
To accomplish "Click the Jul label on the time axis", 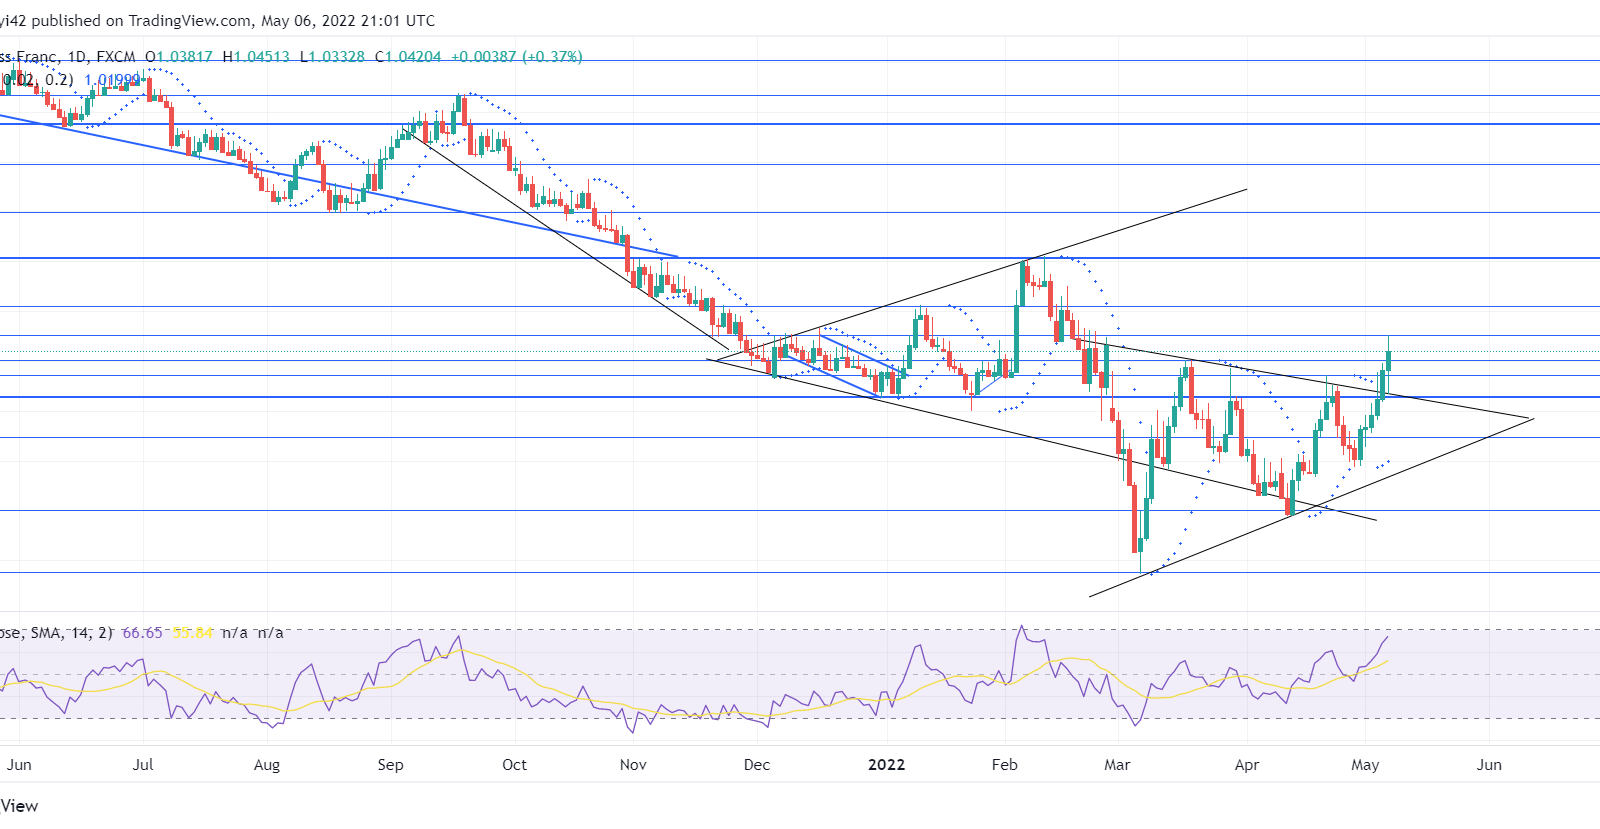I will (143, 765).
